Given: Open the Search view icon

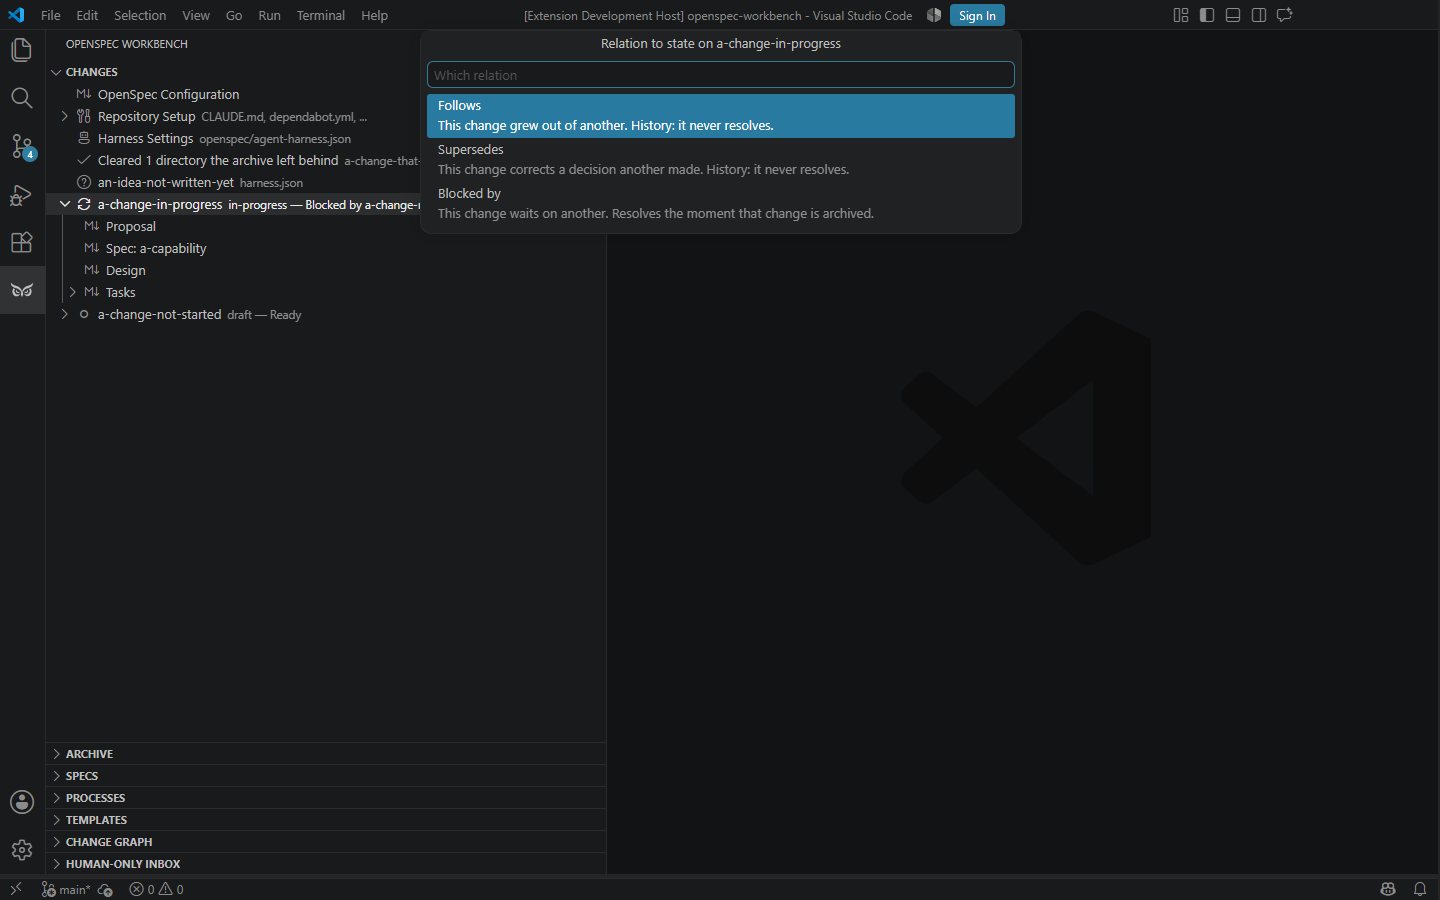Looking at the screenshot, I should (x=22, y=98).
